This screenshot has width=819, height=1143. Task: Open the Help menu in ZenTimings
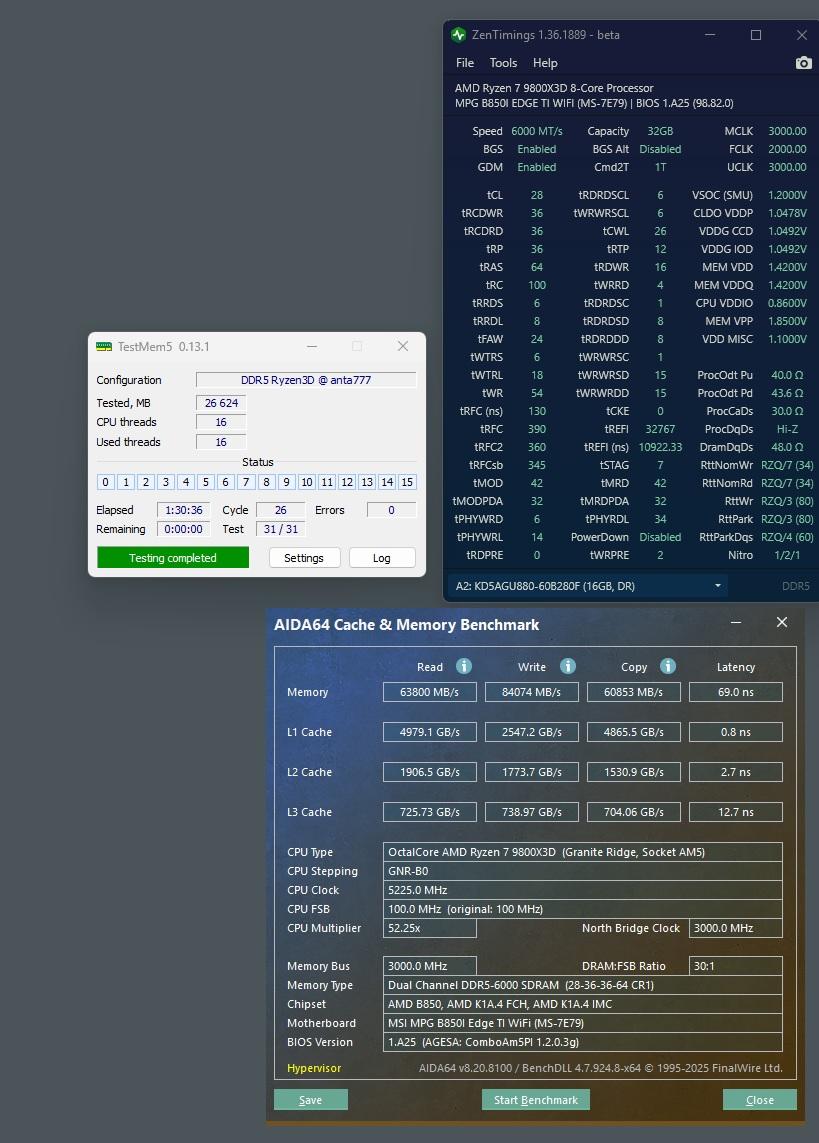point(545,63)
